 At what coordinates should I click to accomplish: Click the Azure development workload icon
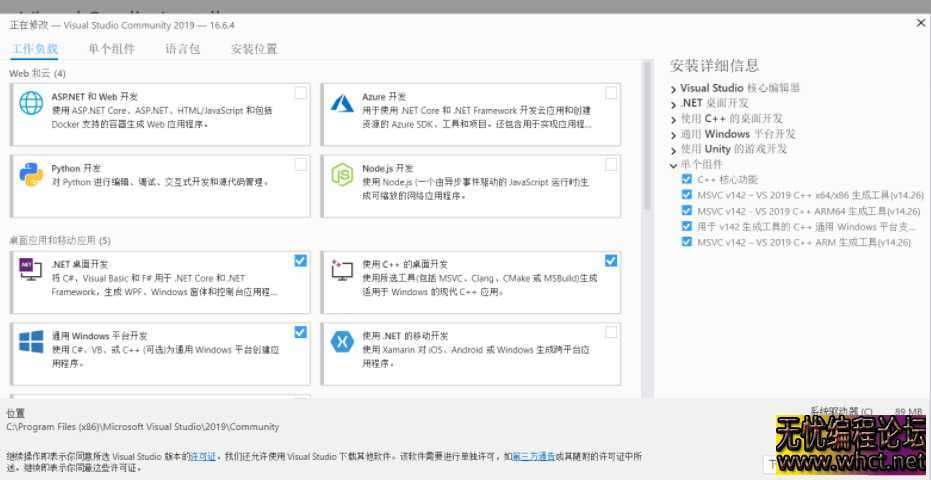pyautogui.click(x=343, y=102)
